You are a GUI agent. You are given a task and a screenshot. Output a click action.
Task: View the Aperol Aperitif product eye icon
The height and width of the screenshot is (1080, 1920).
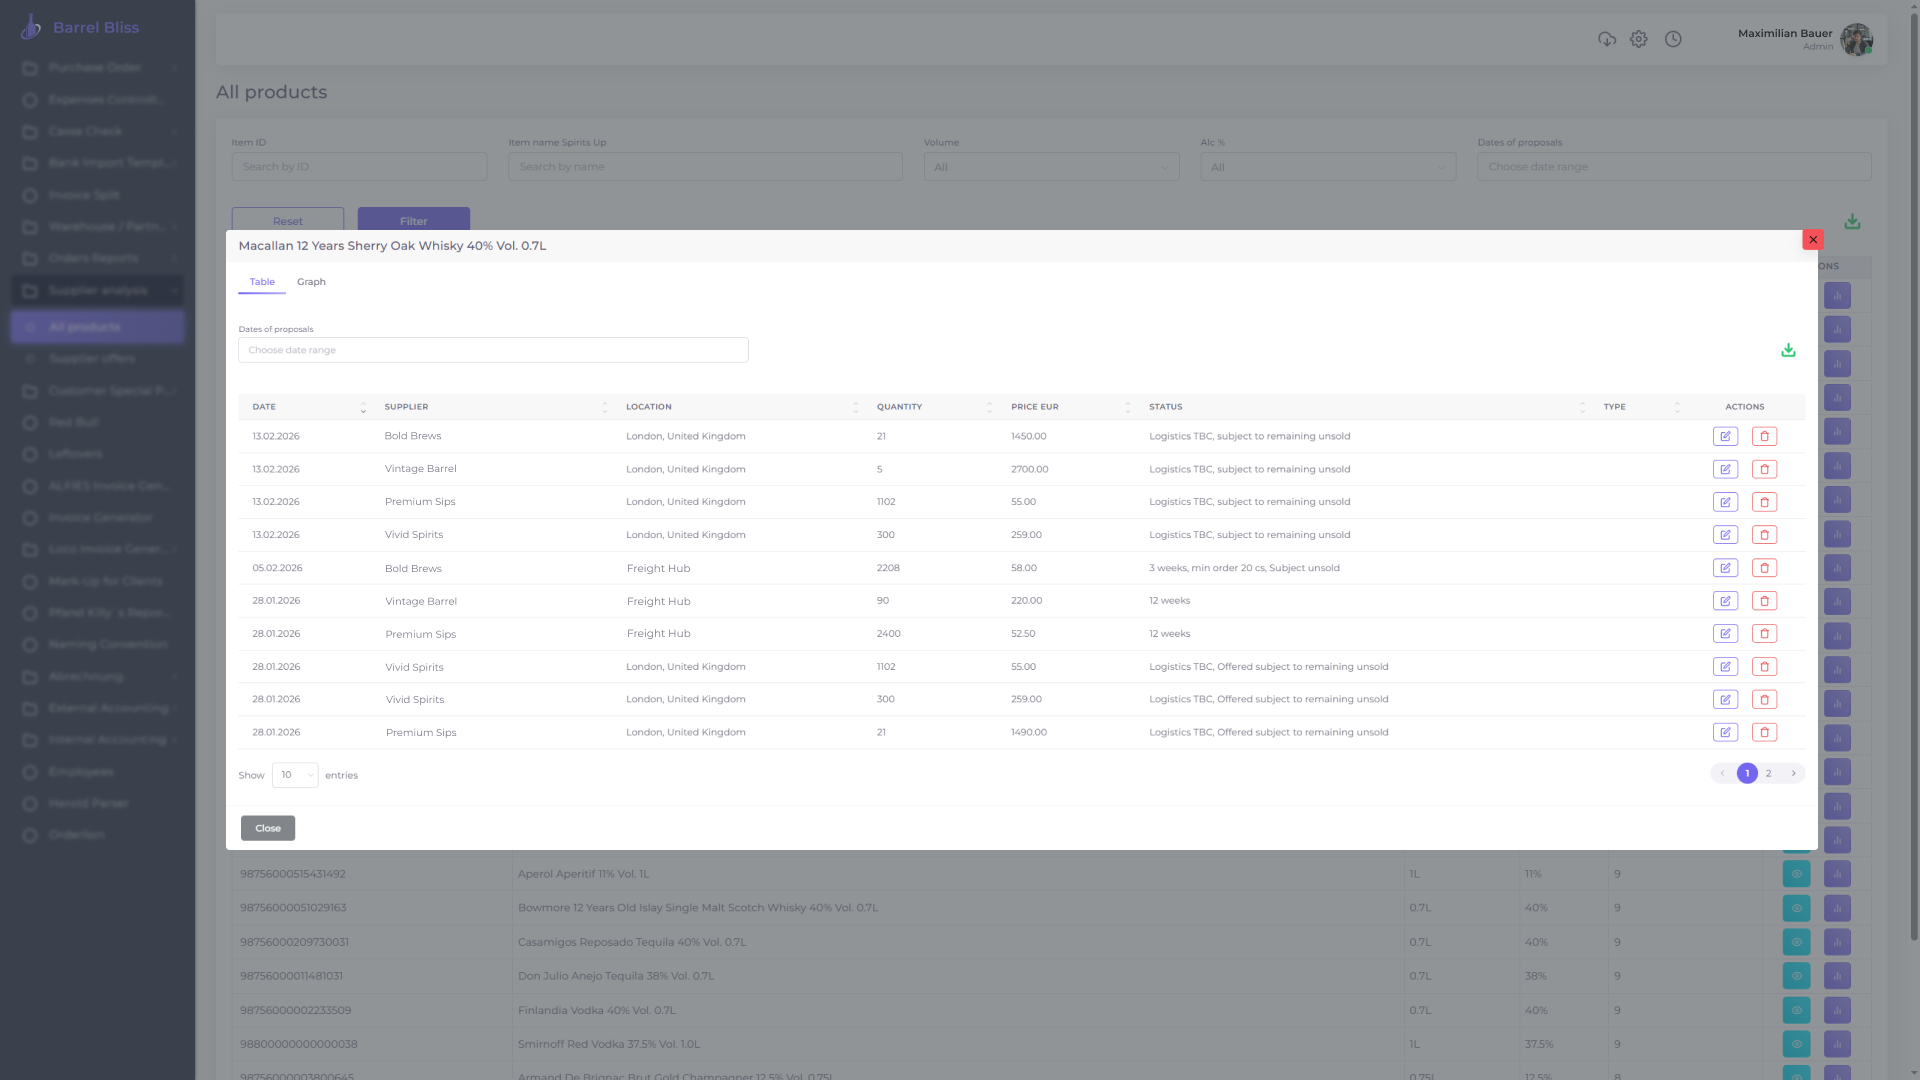1796,874
